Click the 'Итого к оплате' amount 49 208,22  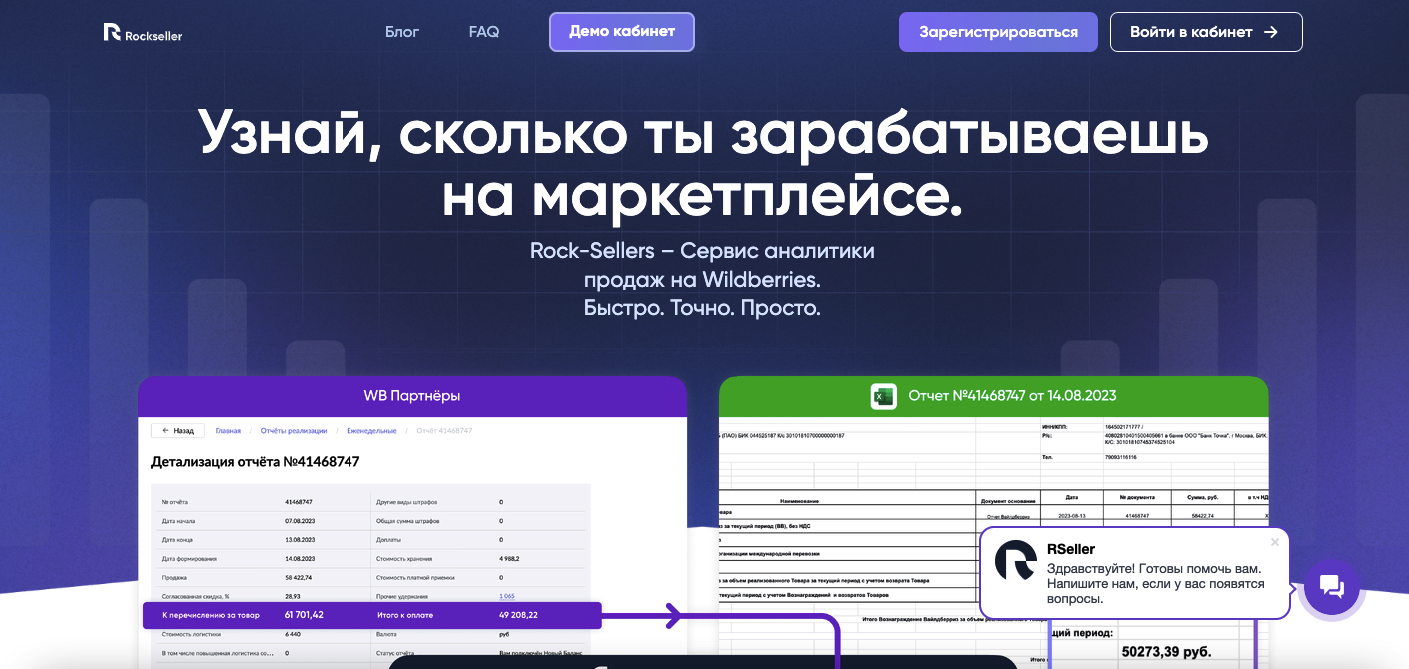tap(518, 615)
